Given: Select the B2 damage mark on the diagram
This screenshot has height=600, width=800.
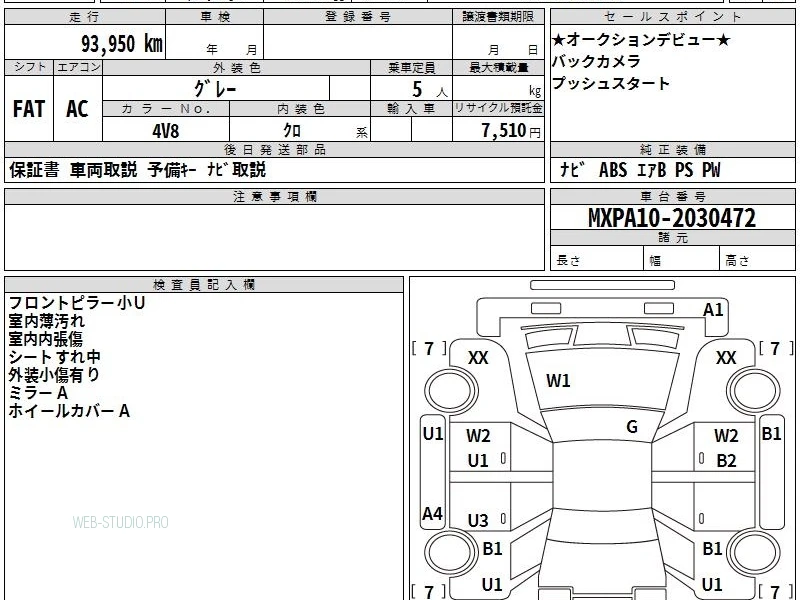Looking at the screenshot, I should 726,461.
